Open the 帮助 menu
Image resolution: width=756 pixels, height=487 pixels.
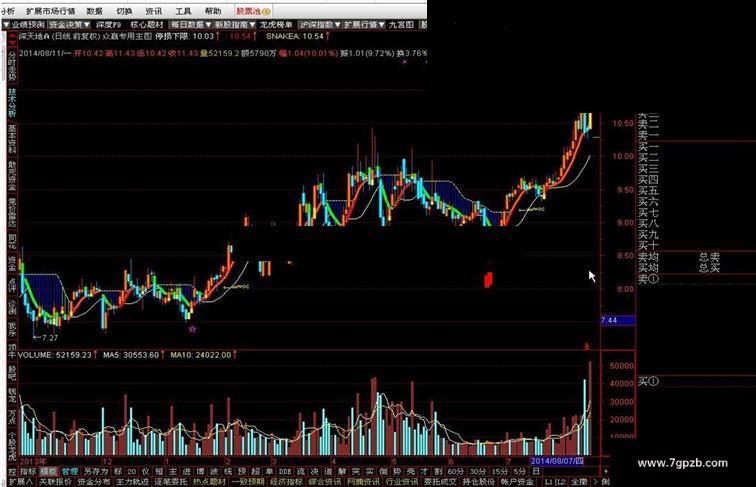(x=213, y=11)
